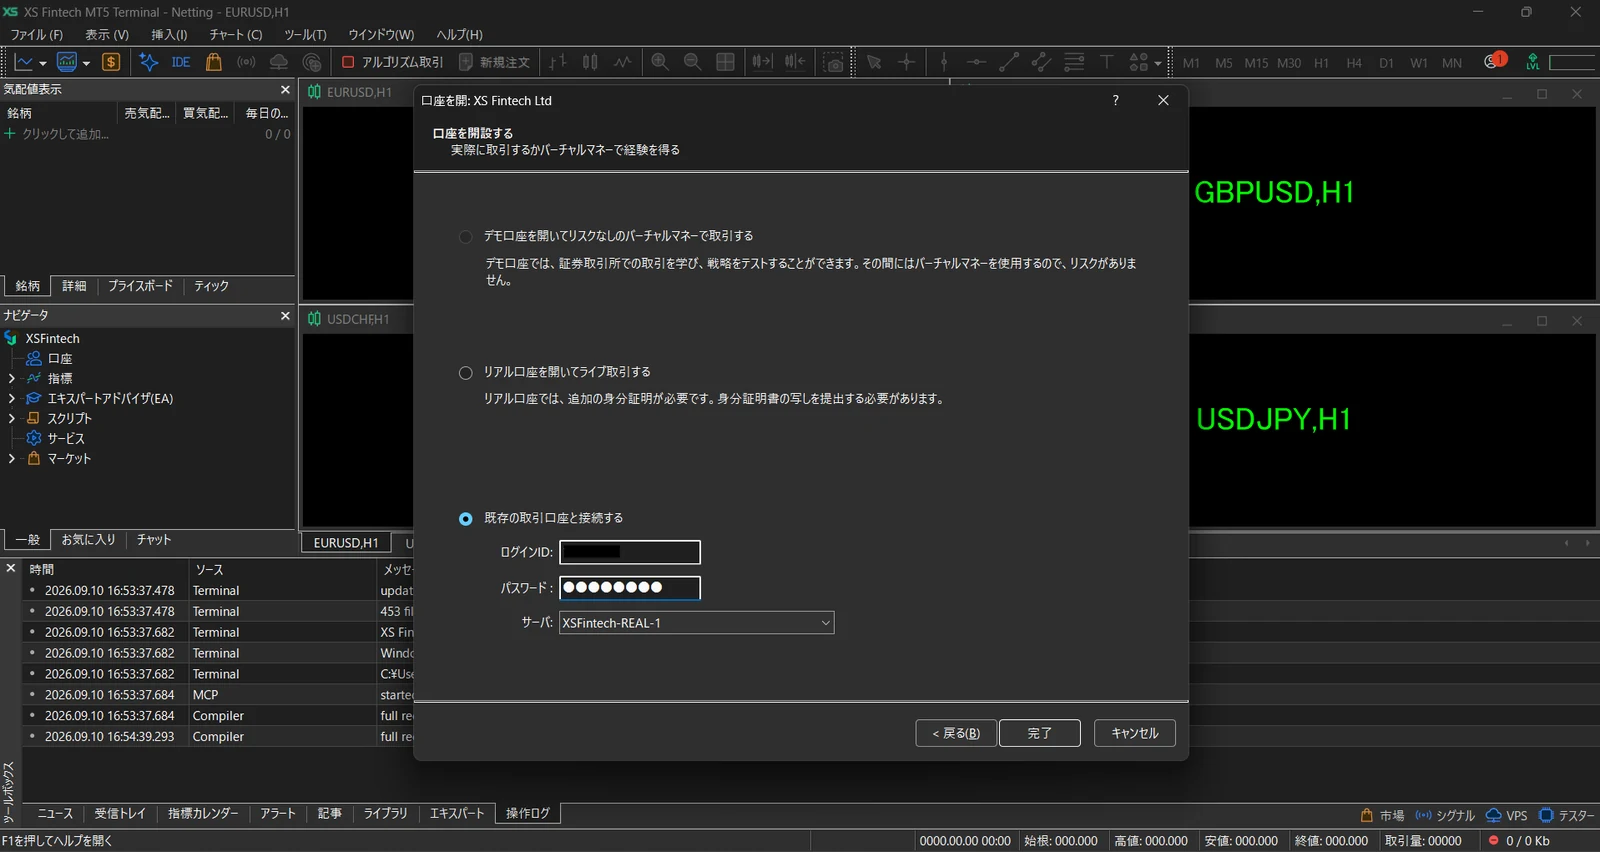Toggle the アルゴリズム取引 algo trading button

392,62
